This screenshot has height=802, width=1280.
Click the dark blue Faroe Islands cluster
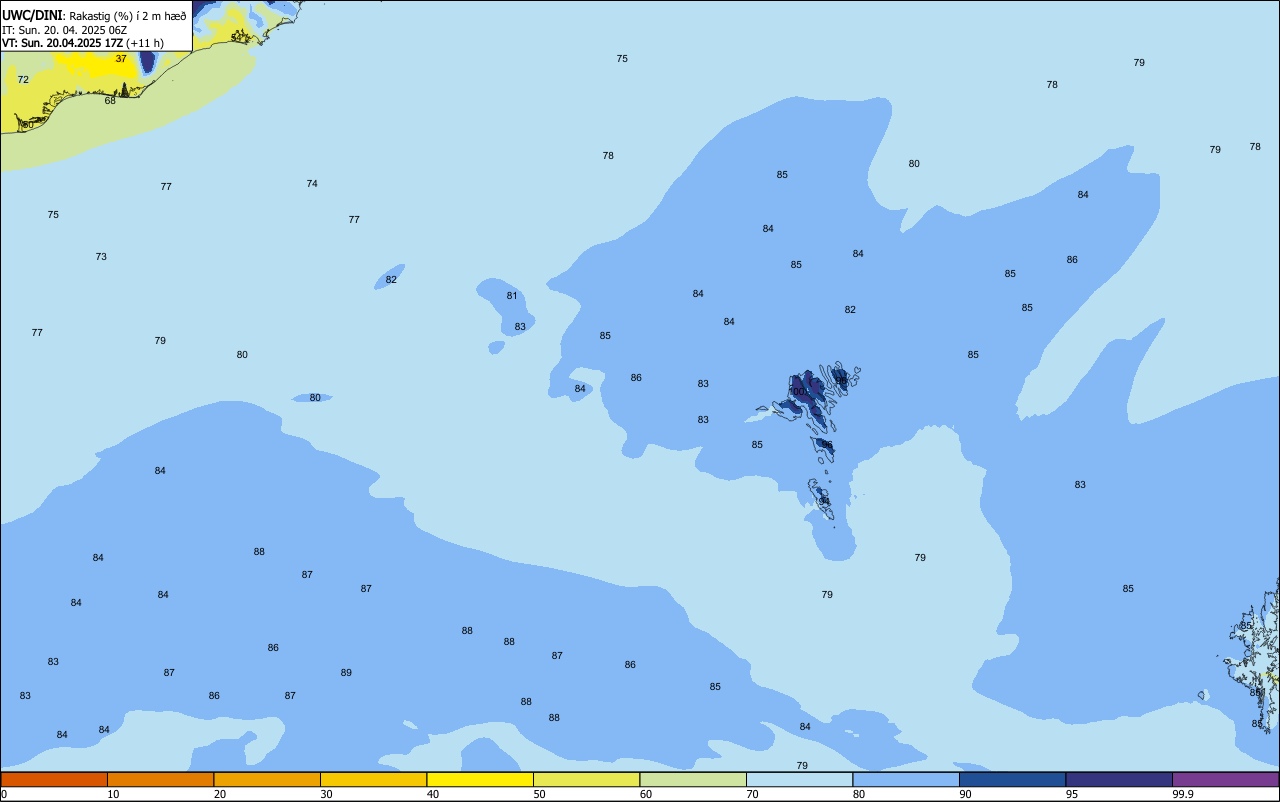(x=810, y=392)
